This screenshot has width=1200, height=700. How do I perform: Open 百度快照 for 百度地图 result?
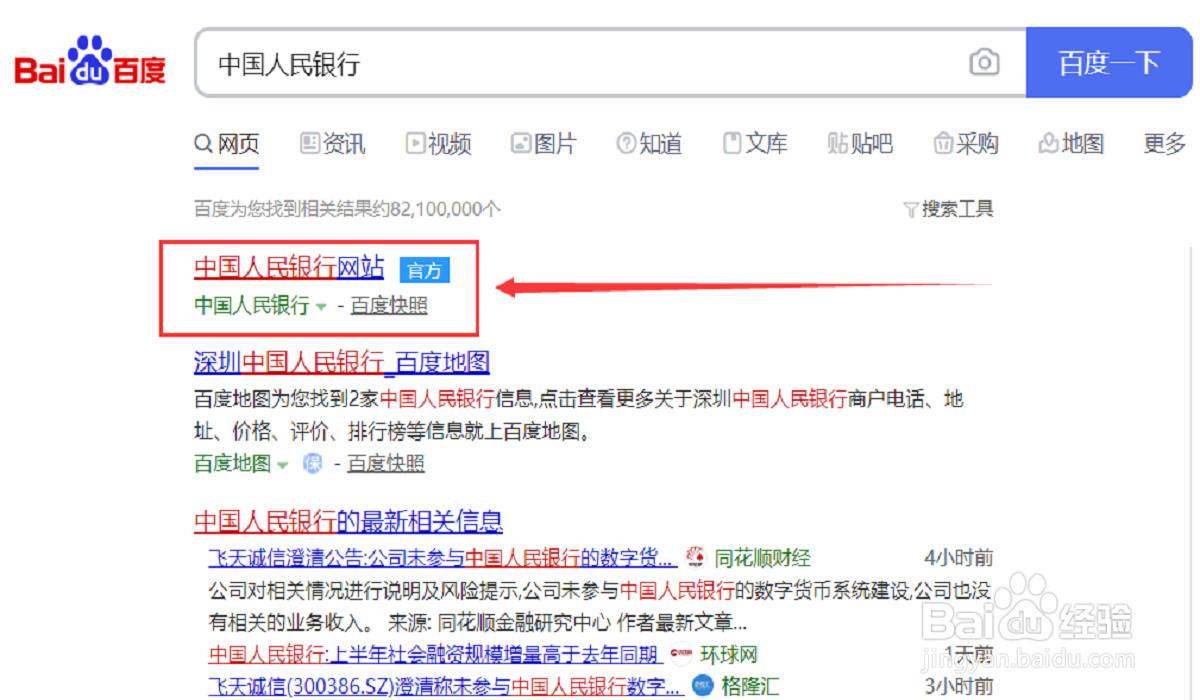pos(386,463)
